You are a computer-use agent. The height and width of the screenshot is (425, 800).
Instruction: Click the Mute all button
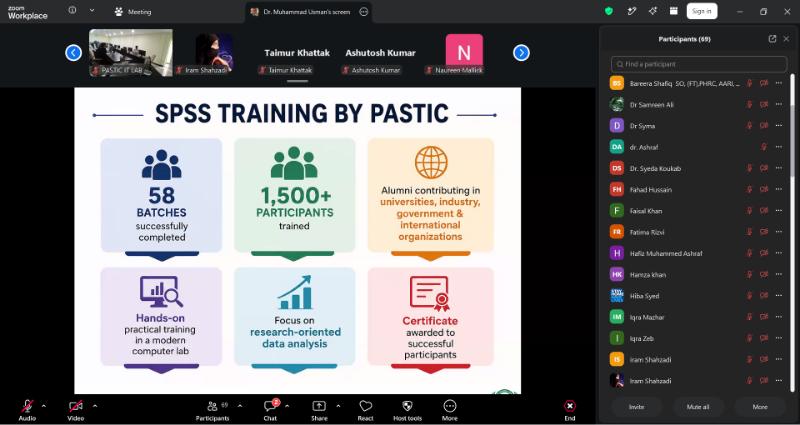pyautogui.click(x=698, y=407)
